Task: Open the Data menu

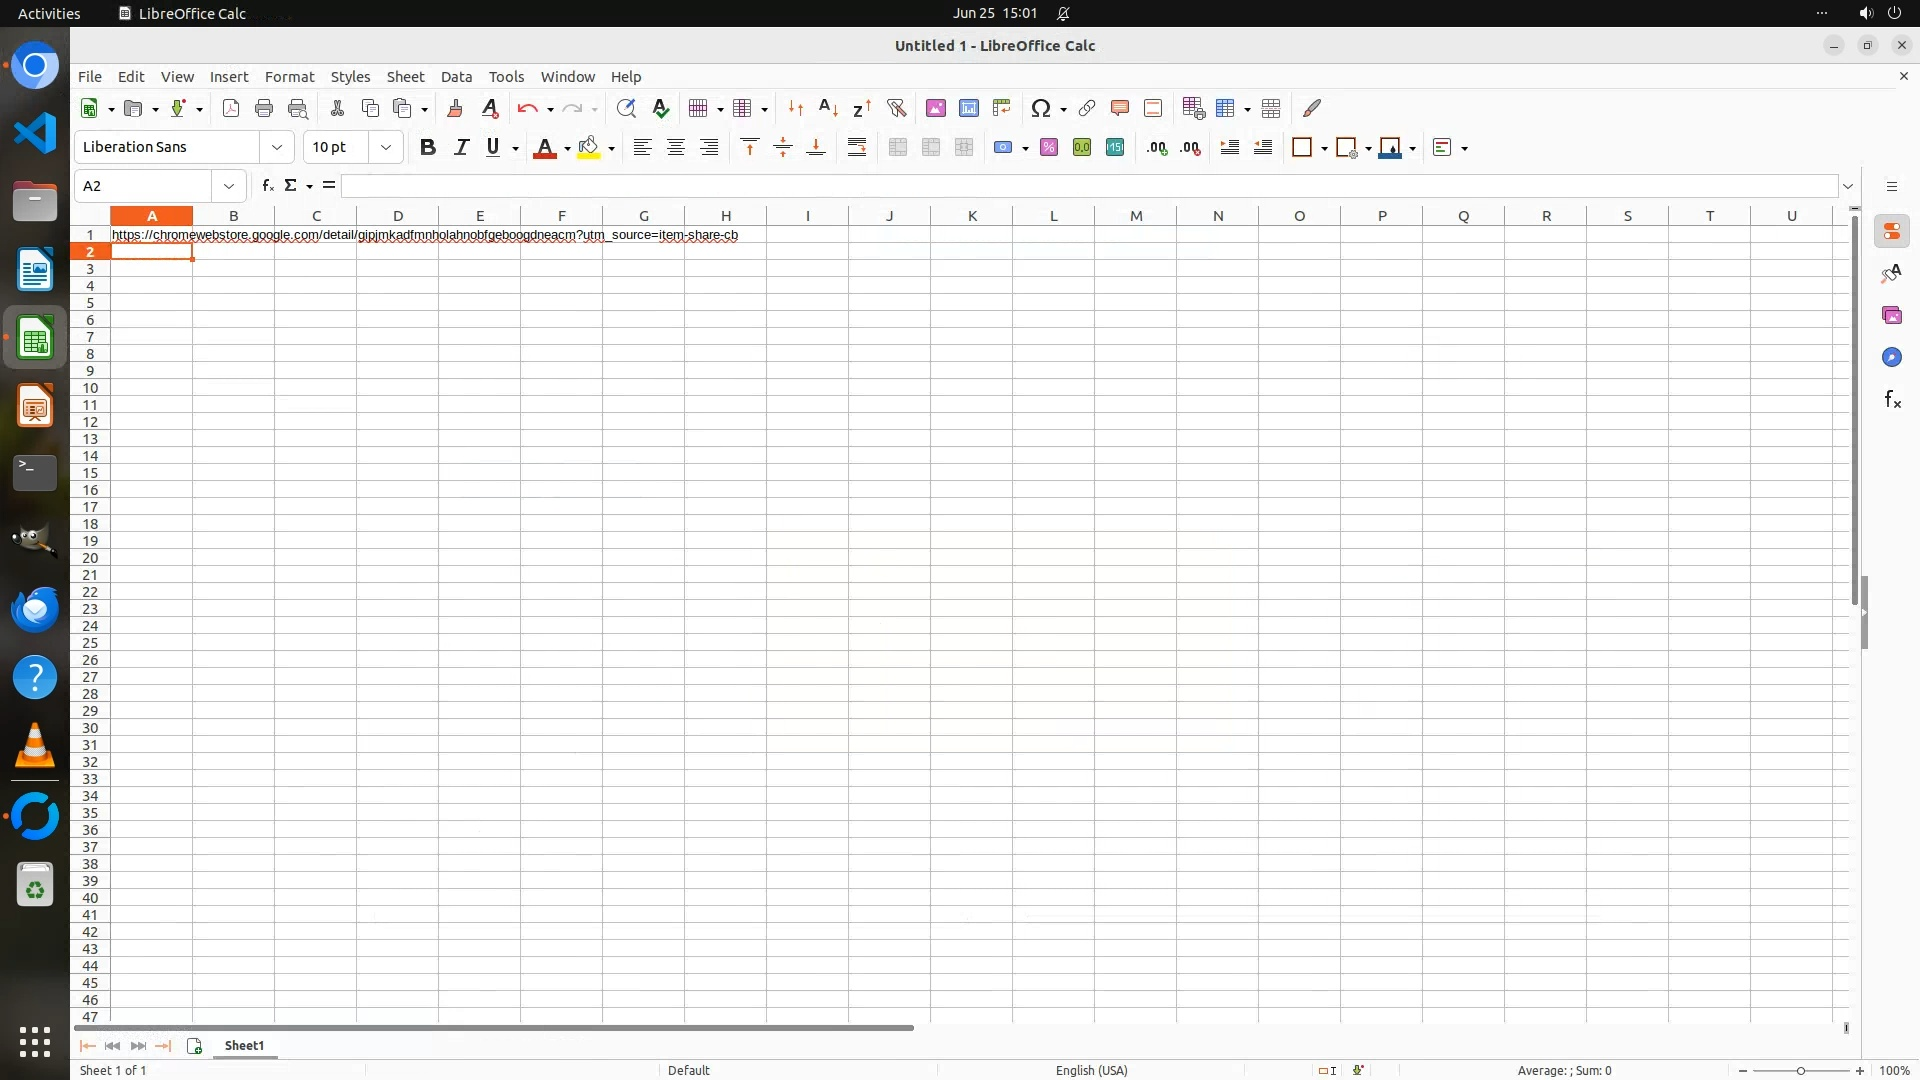Action: pos(456,77)
